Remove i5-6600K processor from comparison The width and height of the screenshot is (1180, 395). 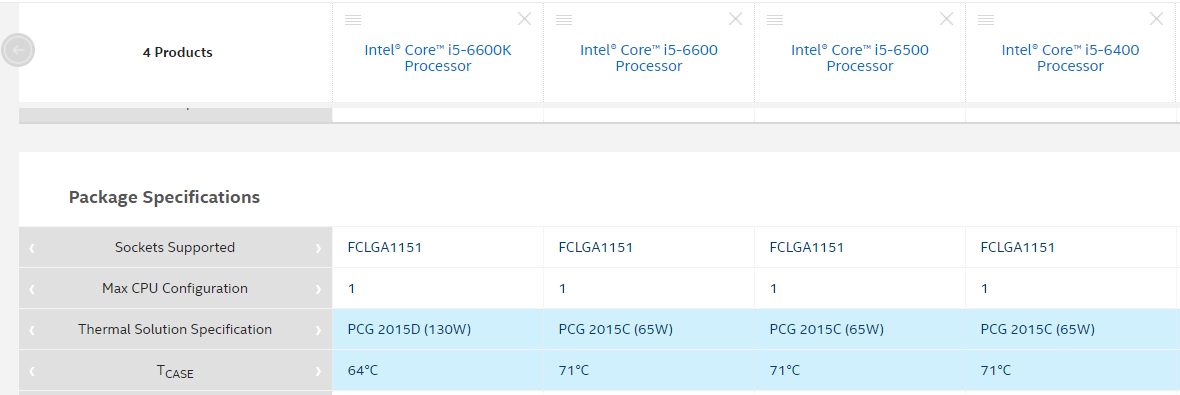(x=525, y=19)
